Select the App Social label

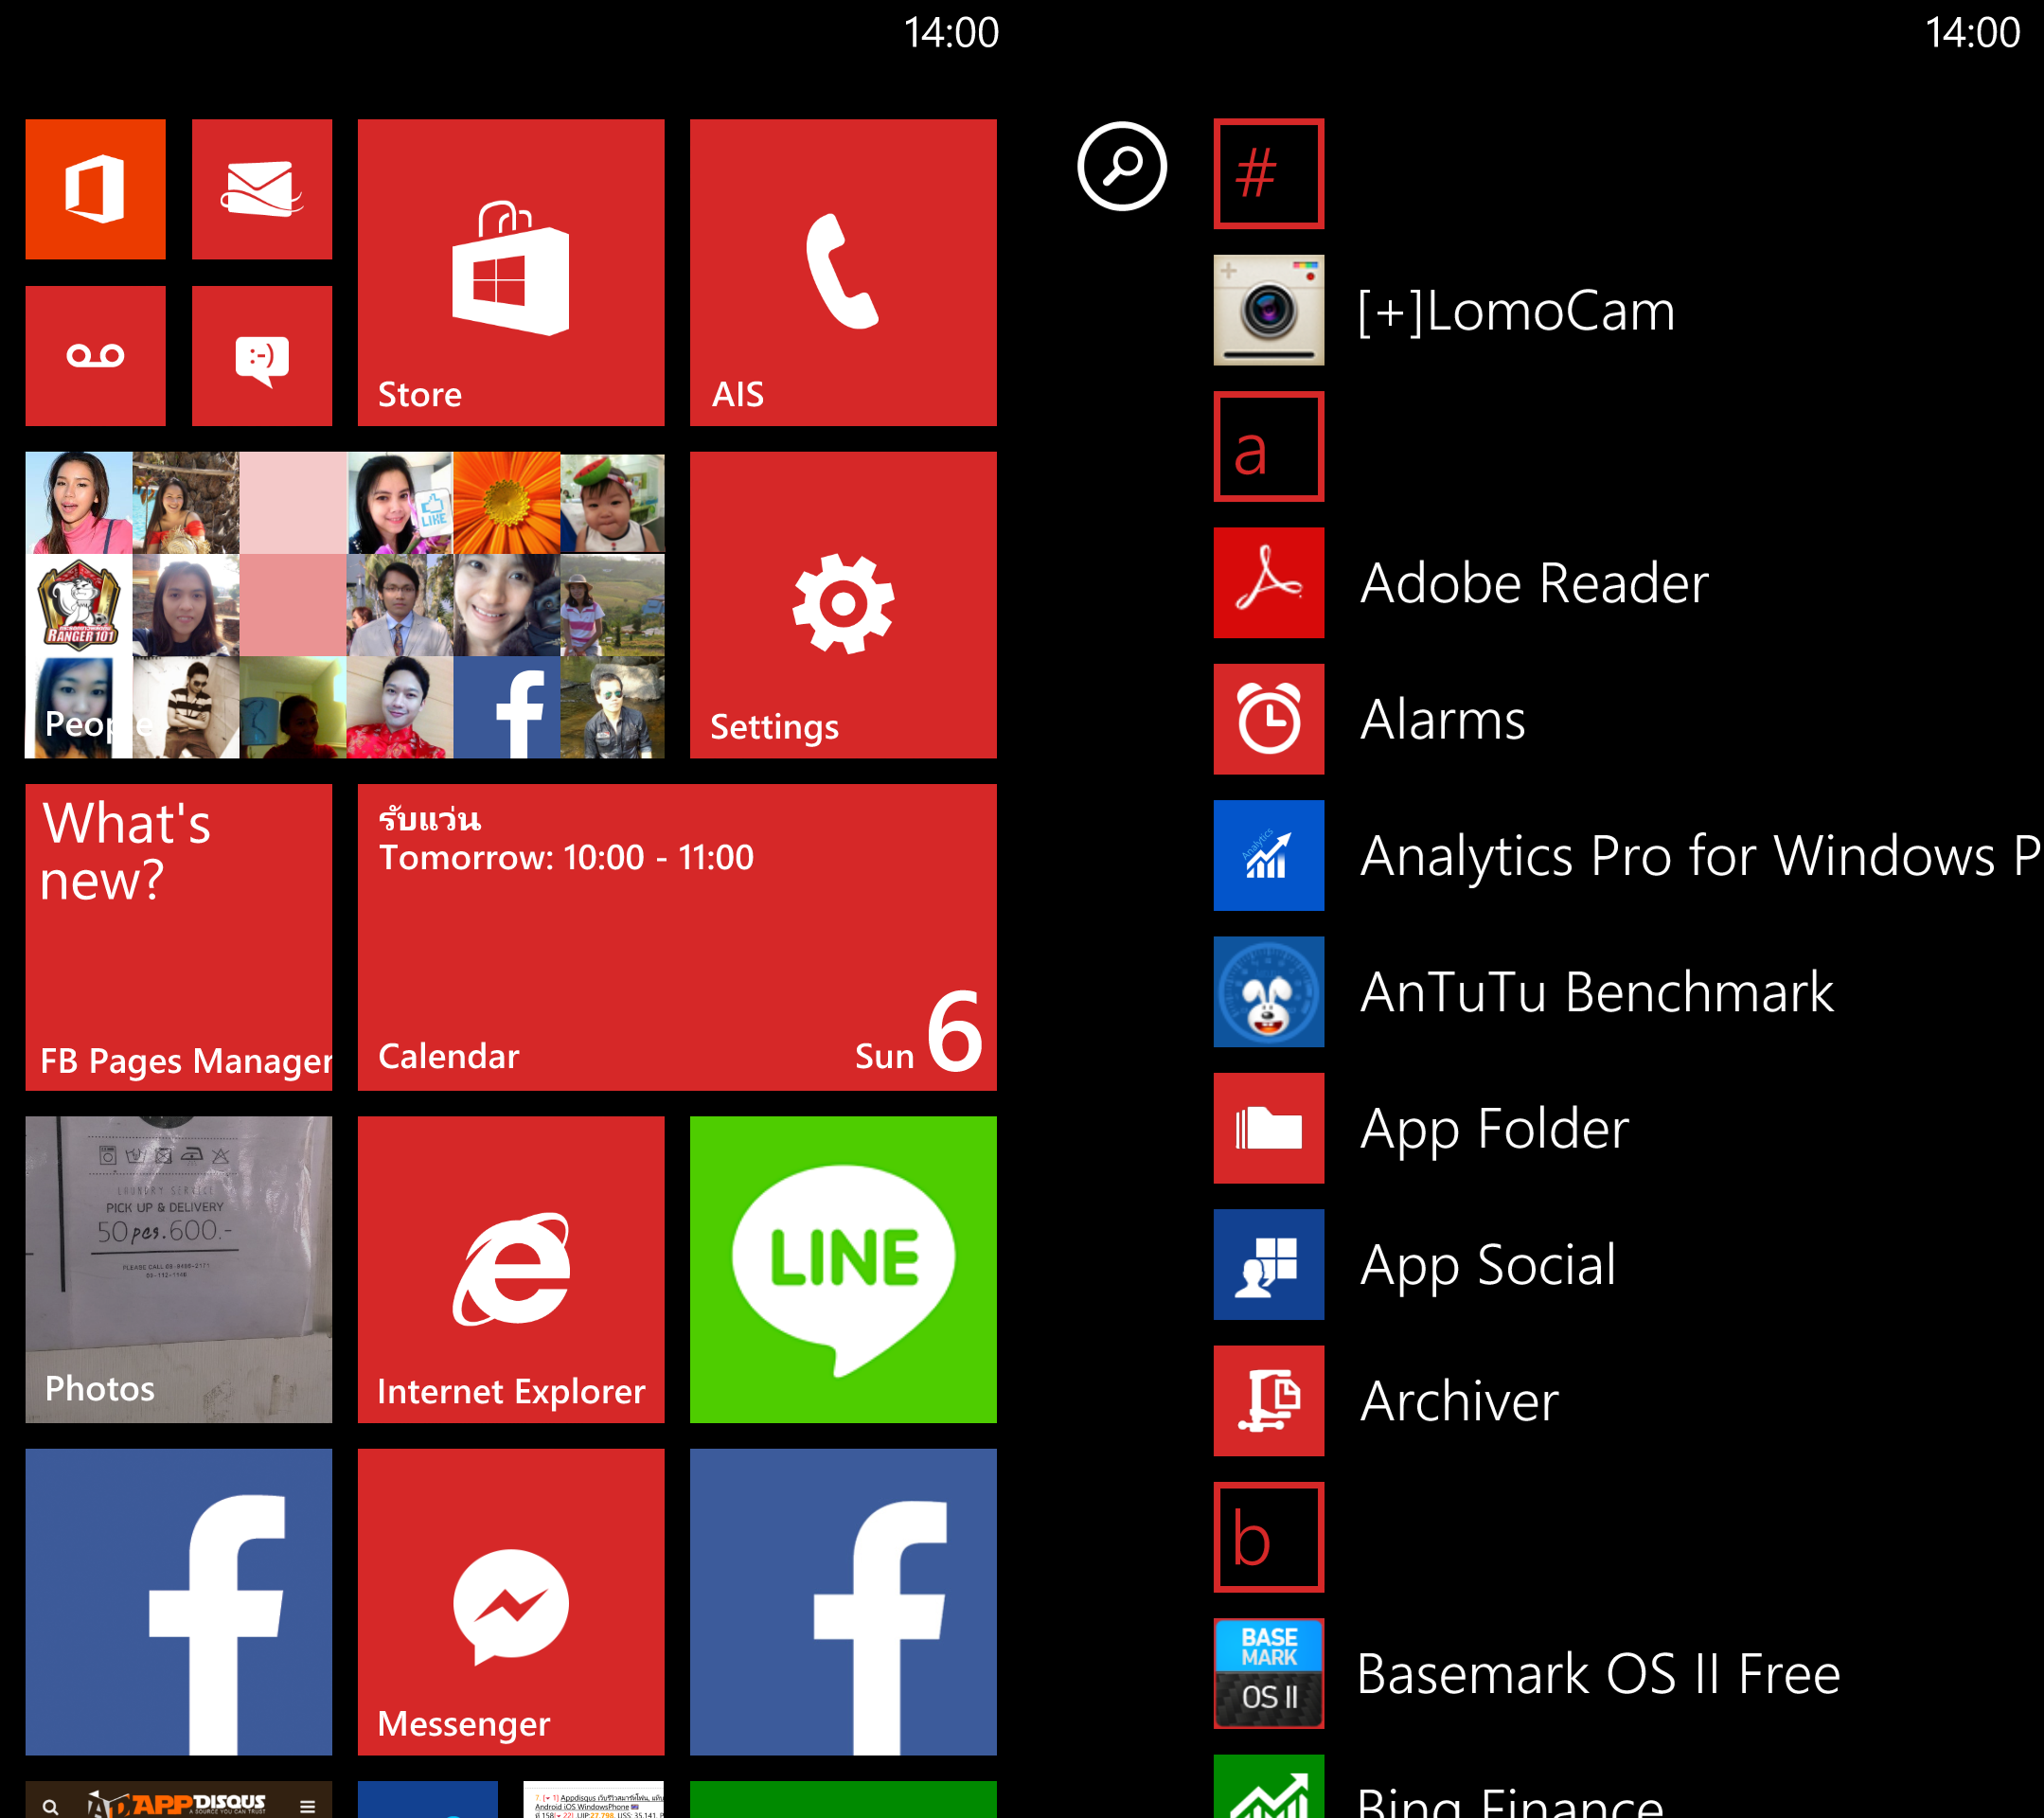click(1488, 1267)
